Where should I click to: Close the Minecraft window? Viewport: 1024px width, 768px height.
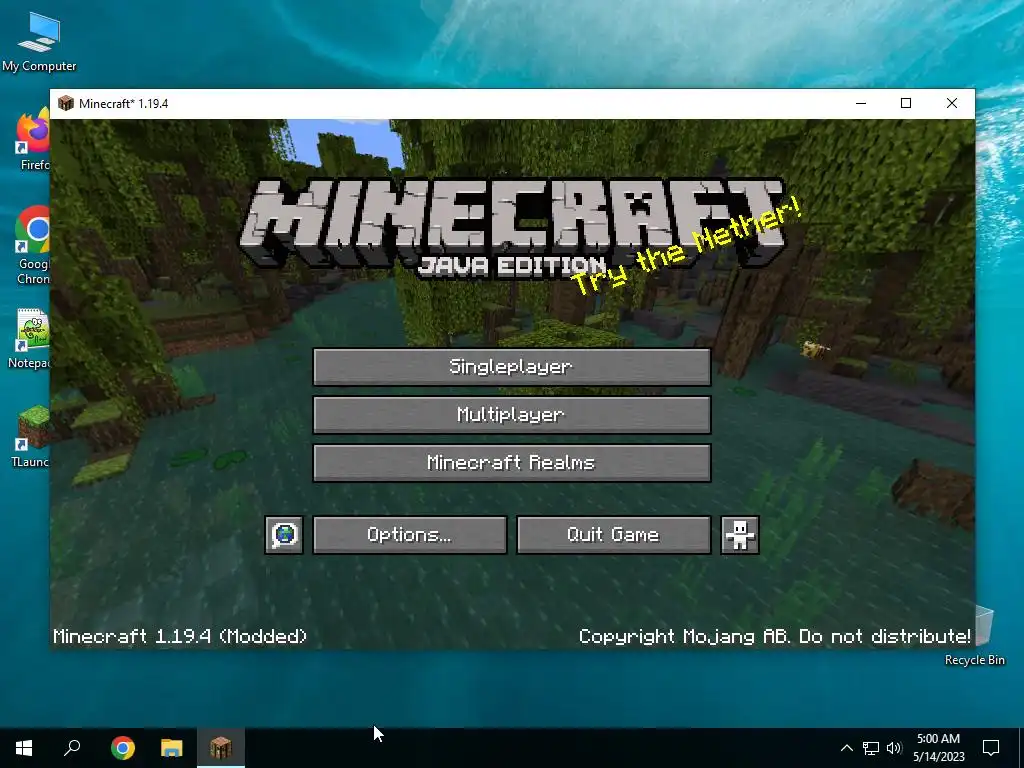952,103
